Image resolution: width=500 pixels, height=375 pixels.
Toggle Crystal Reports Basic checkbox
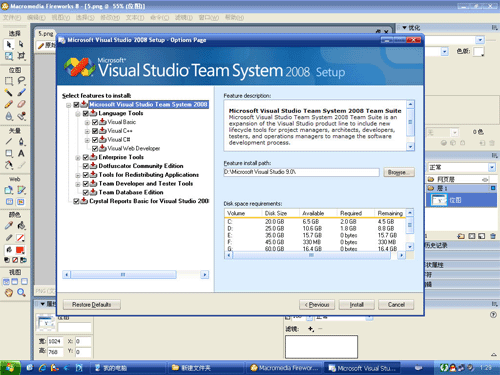(x=76, y=201)
